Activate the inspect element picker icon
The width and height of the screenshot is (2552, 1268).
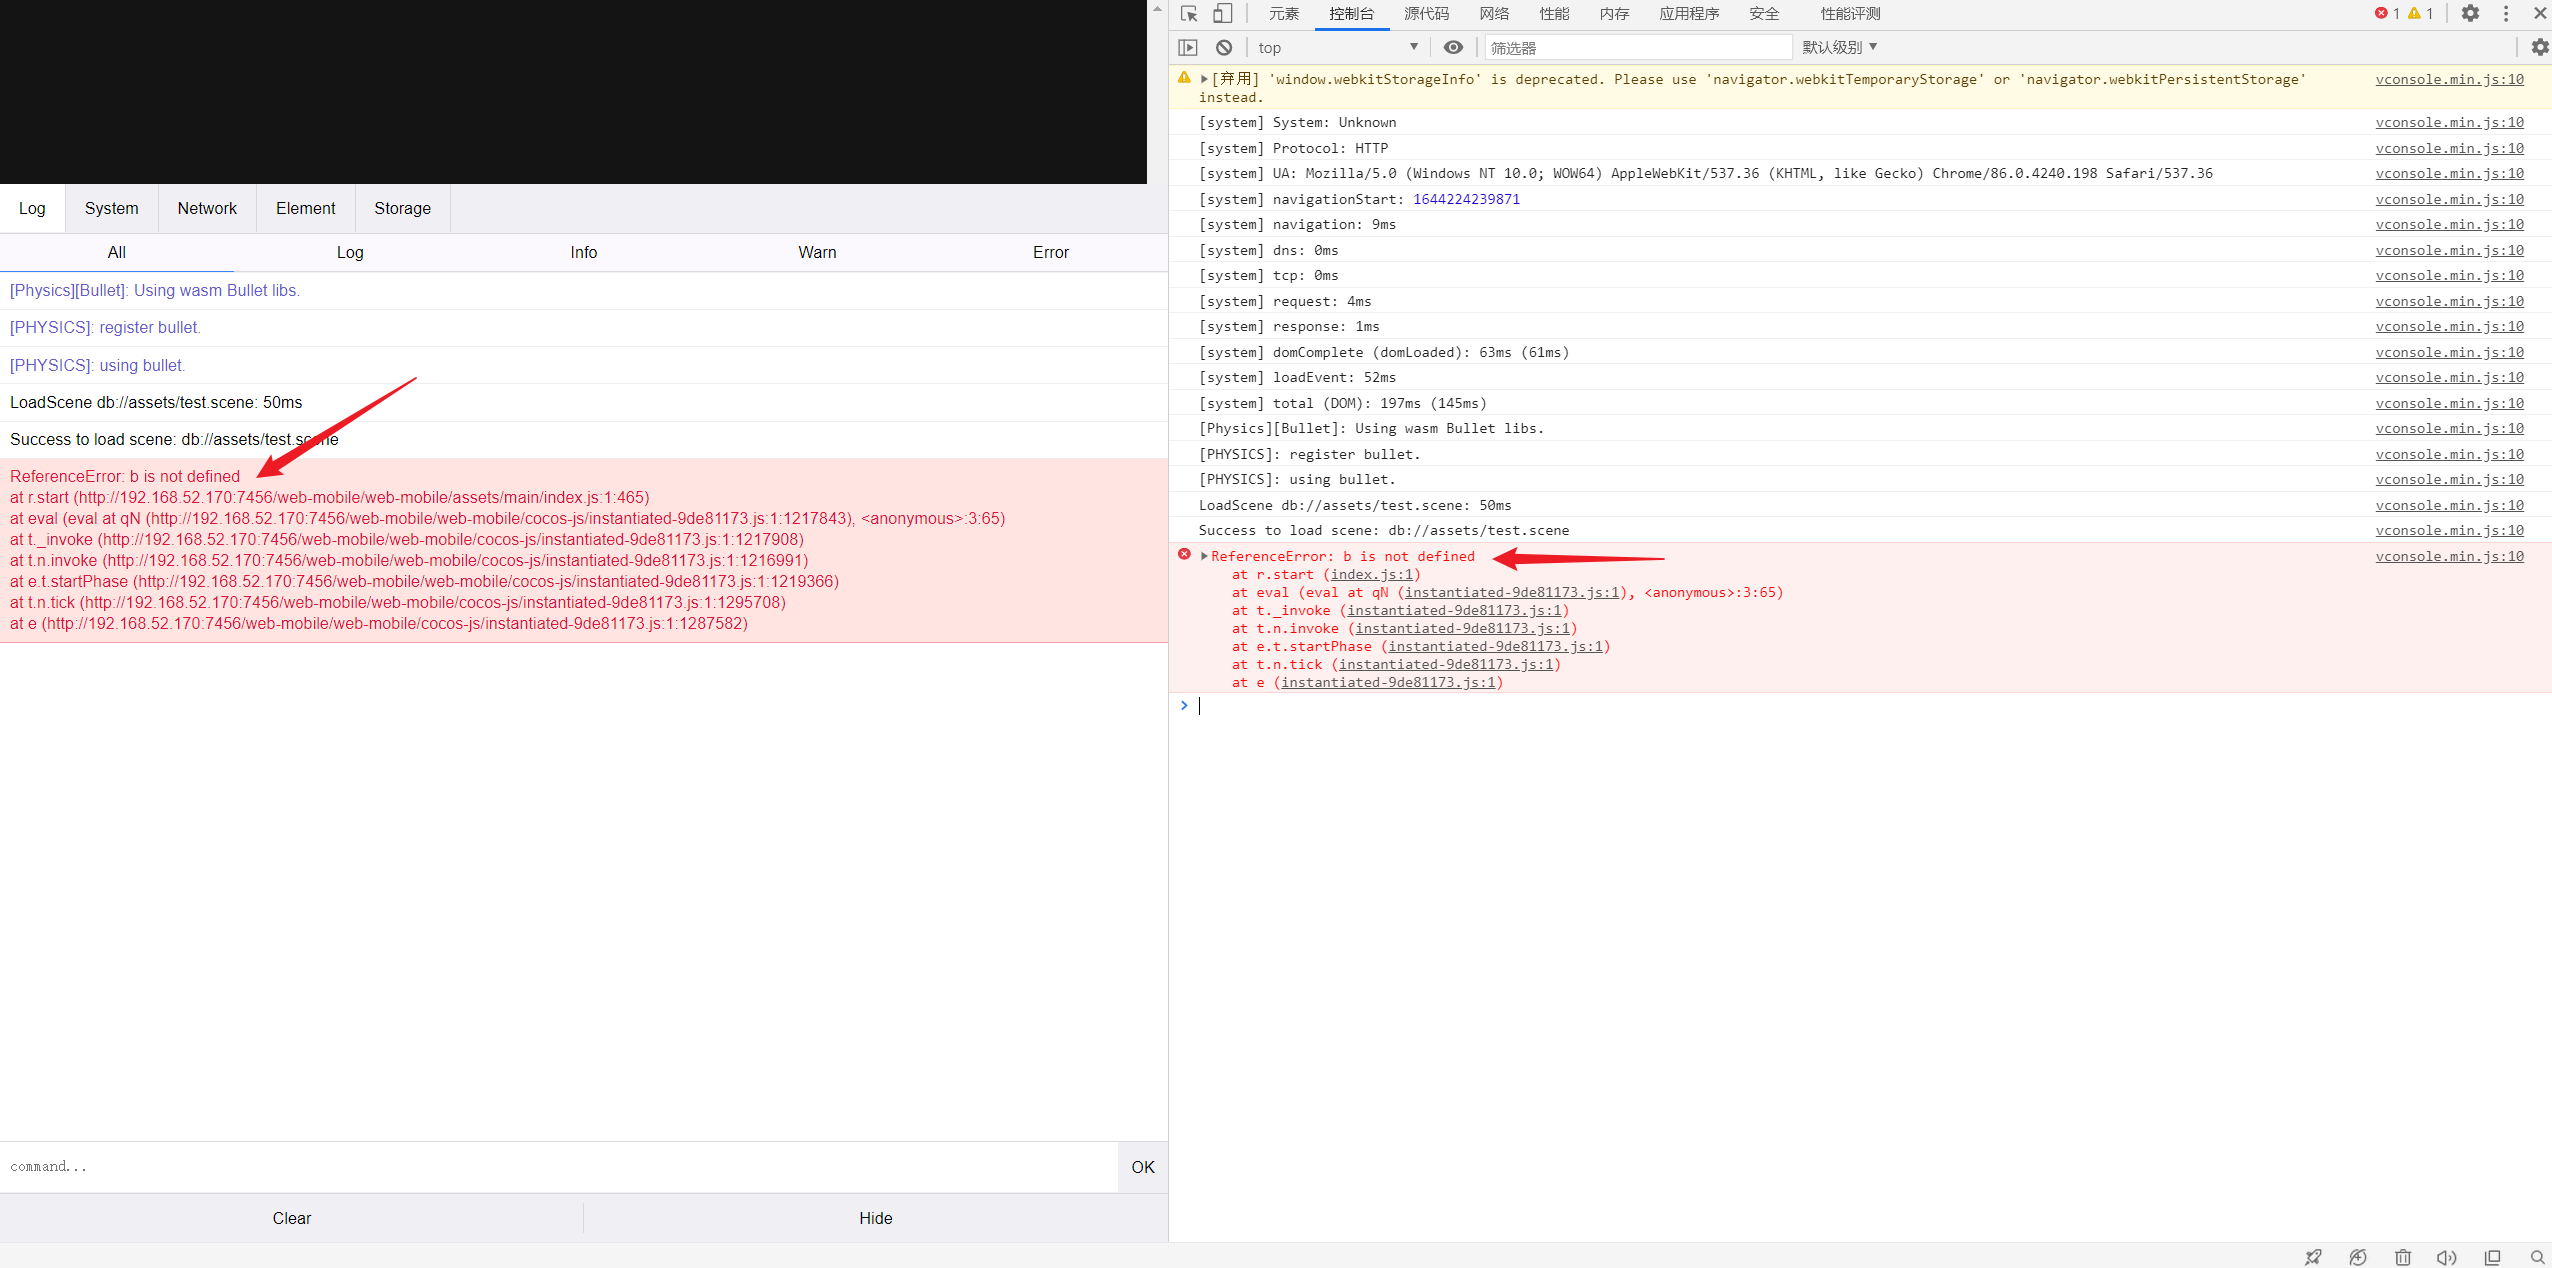tap(1189, 14)
